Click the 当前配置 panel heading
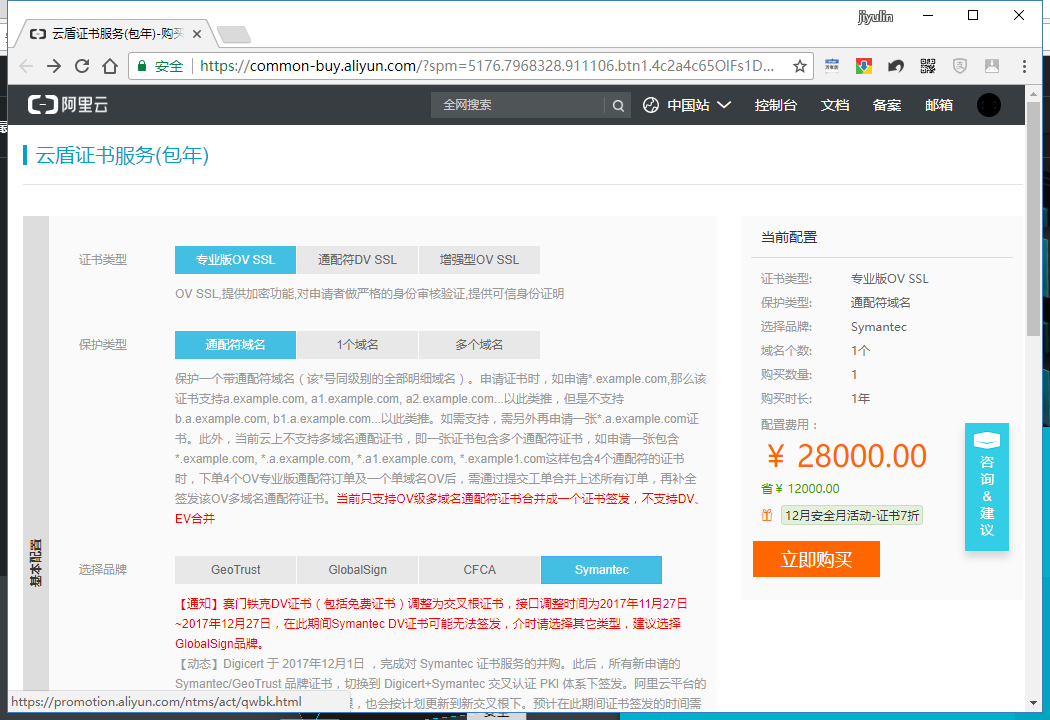Viewport: 1050px width, 720px height. 789,237
